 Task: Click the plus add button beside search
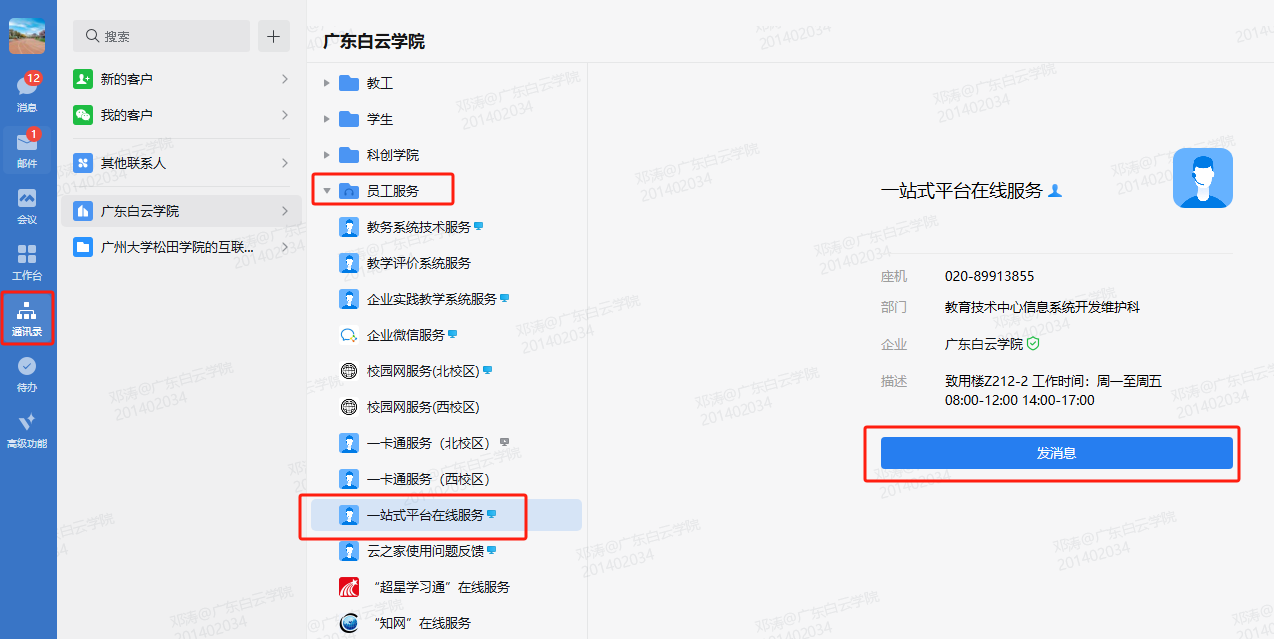(x=273, y=36)
